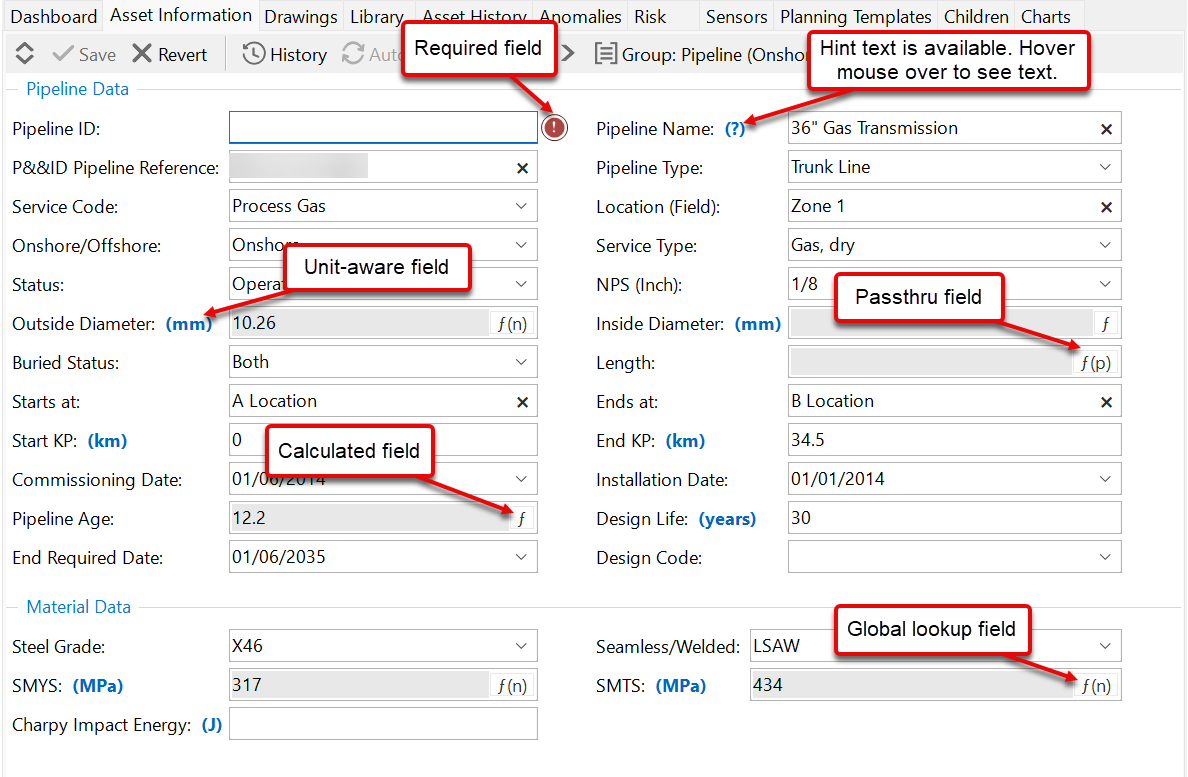Open the End Required Date dropdown

coord(521,557)
